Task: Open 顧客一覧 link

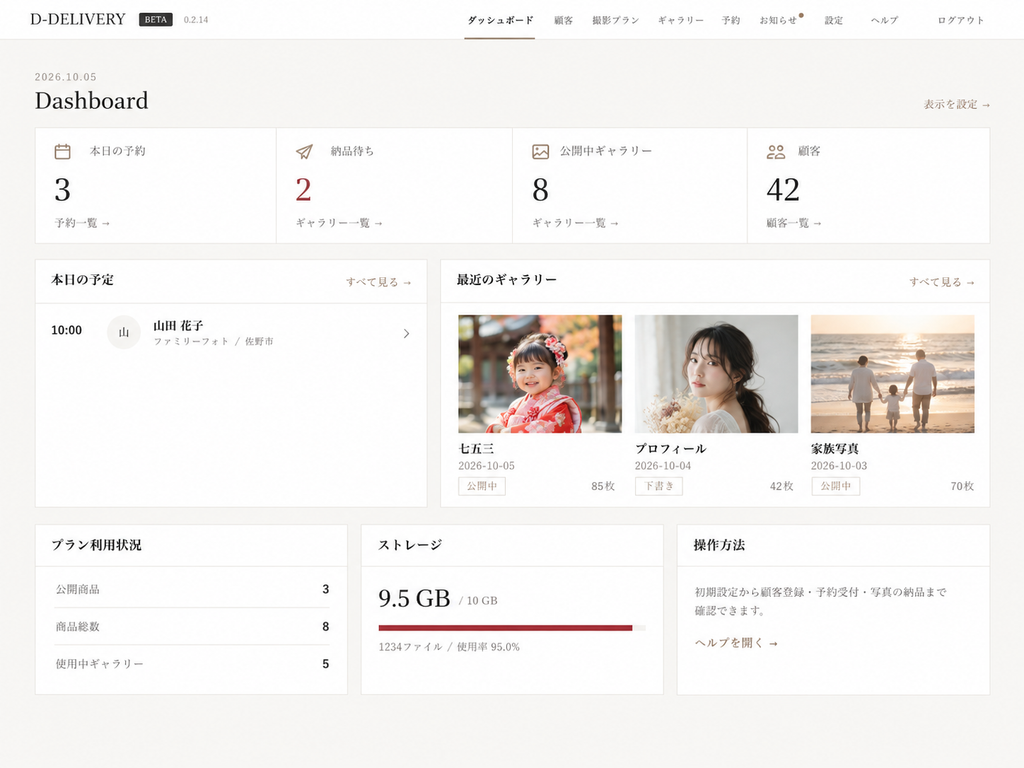Action: click(x=794, y=223)
